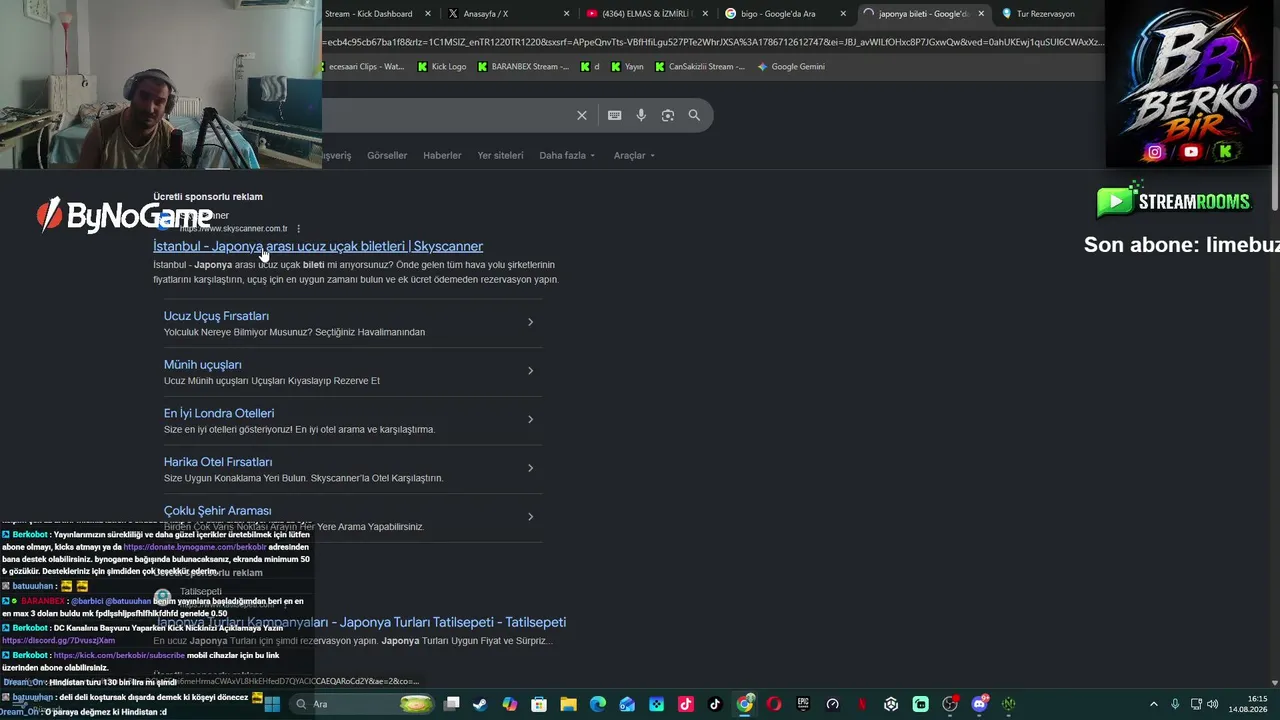This screenshot has width=1280, height=720.
Task: Open the discord.gg link in chat
Action: (58, 641)
